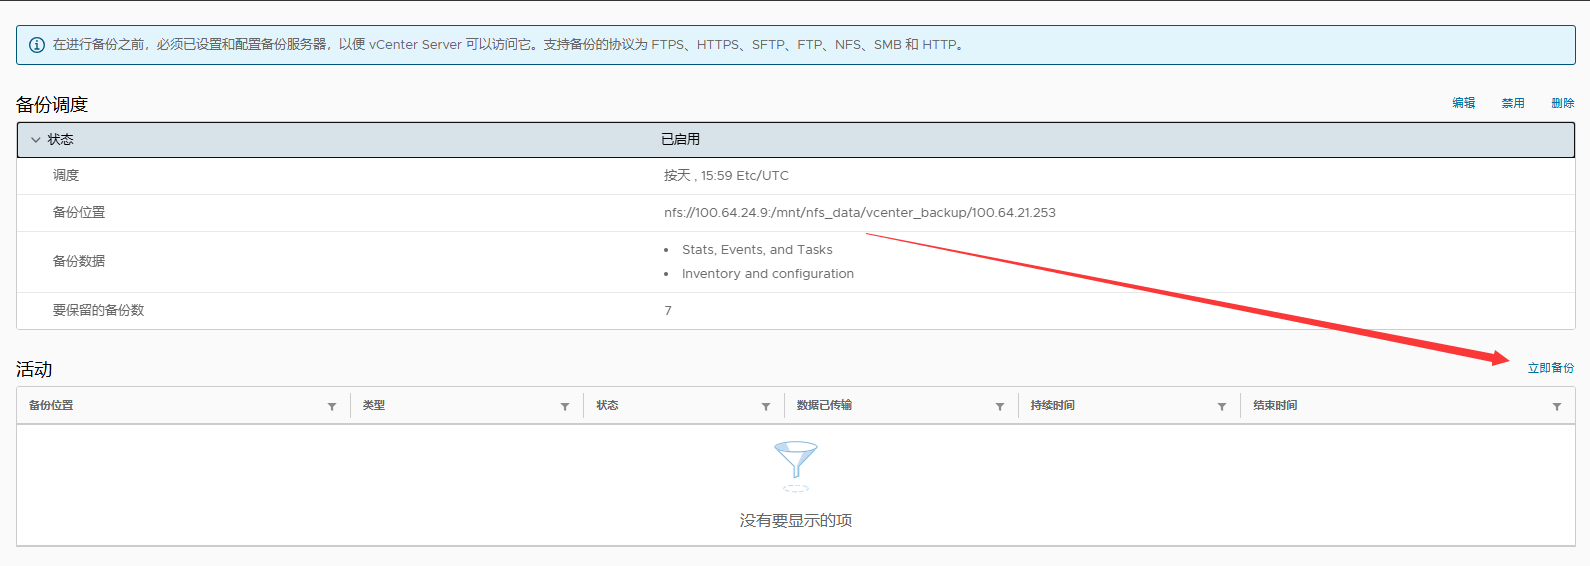The width and height of the screenshot is (1590, 566).
Task: Start a backup with 立即备份
Action: tap(1551, 368)
